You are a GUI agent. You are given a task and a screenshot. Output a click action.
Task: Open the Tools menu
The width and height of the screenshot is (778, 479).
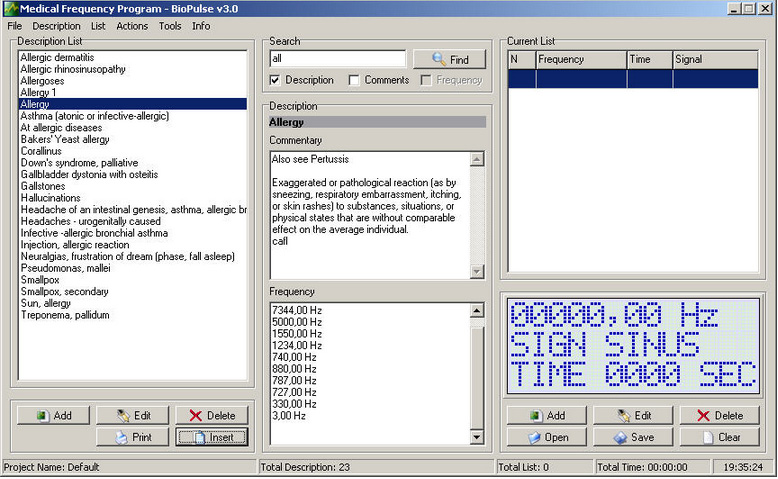[170, 26]
